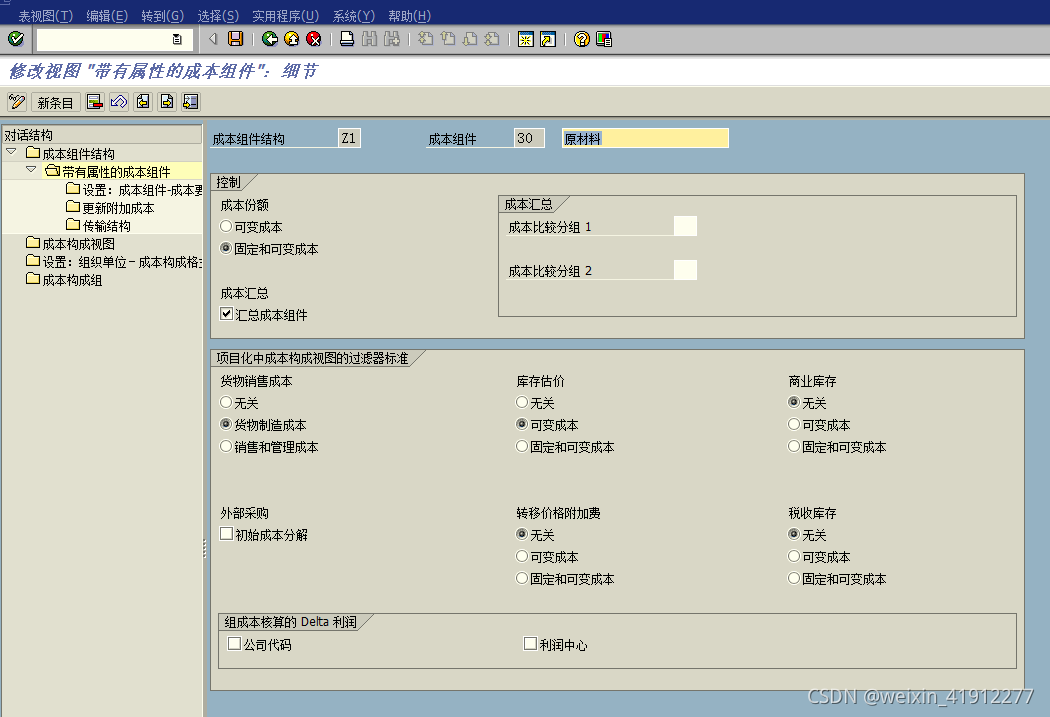Click the small left-triangle beside the command field
1050x717 pixels.
point(213,39)
